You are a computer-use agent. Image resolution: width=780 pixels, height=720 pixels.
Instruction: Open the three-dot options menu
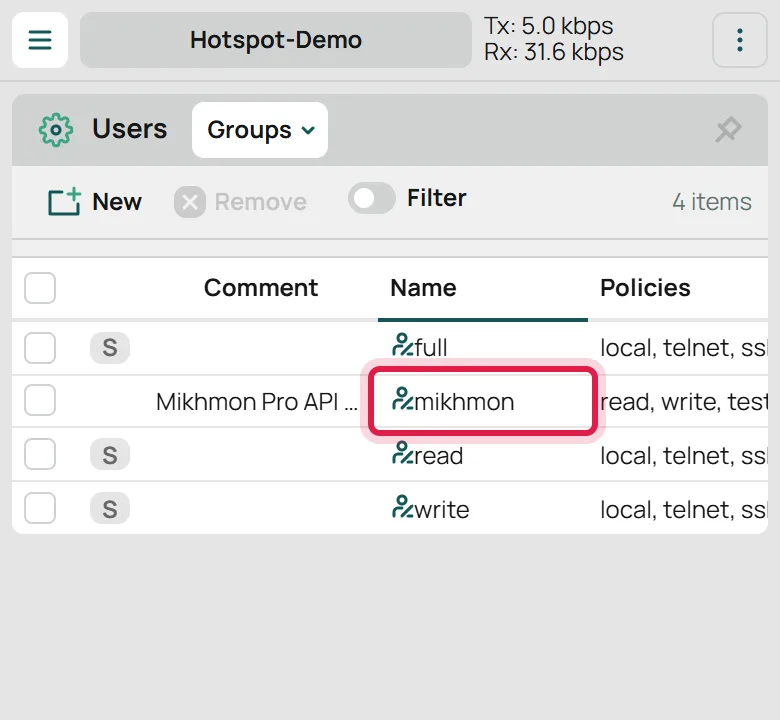click(740, 40)
